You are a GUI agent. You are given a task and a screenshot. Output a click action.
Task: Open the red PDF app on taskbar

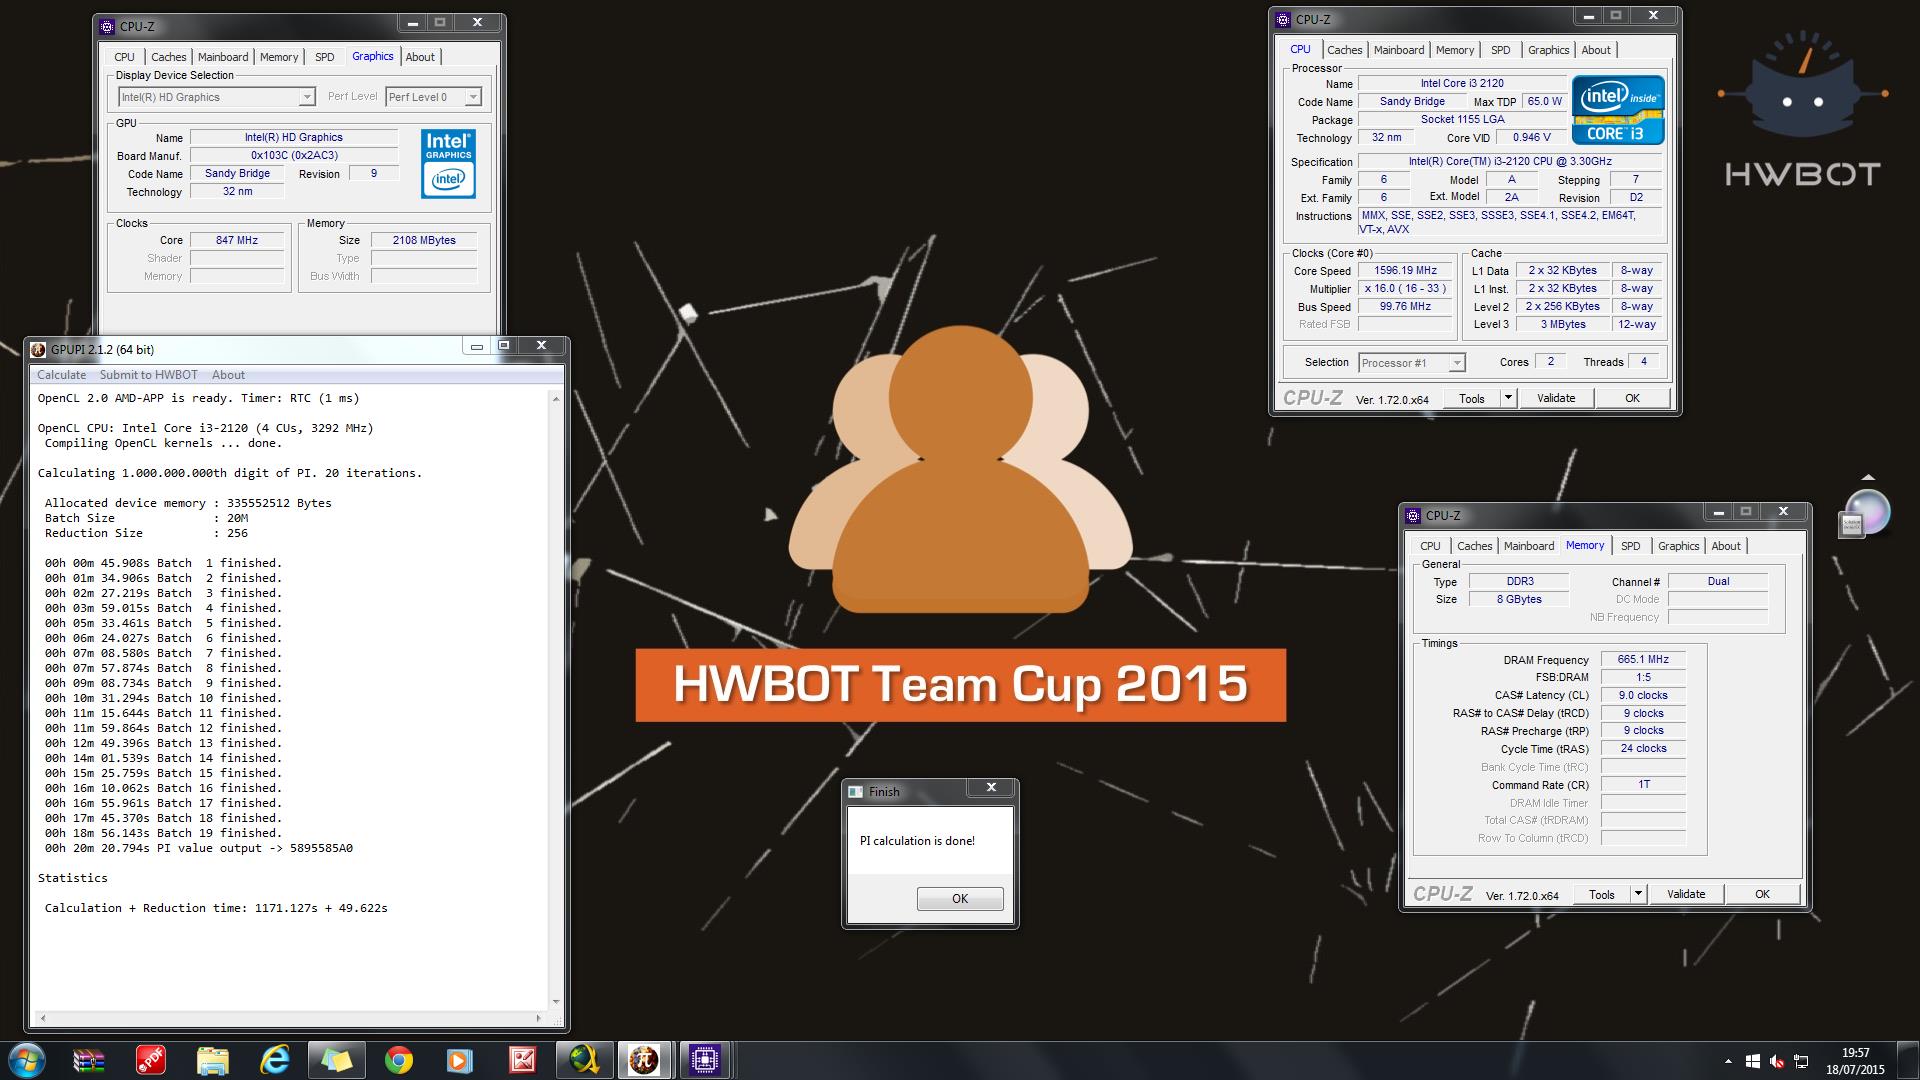tap(151, 1060)
